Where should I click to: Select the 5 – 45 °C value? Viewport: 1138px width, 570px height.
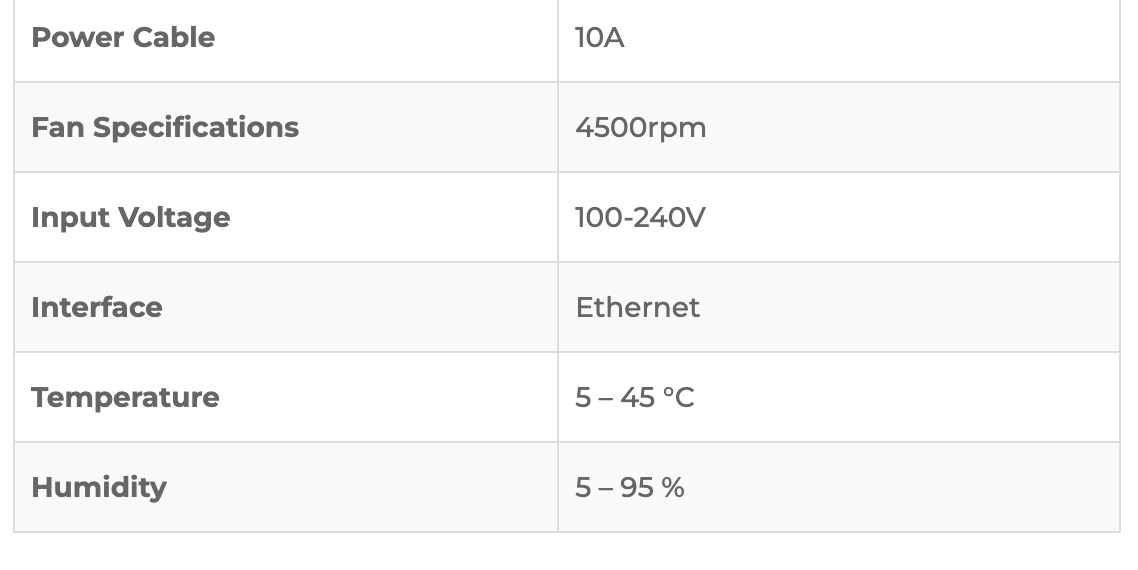pyautogui.click(x=634, y=397)
